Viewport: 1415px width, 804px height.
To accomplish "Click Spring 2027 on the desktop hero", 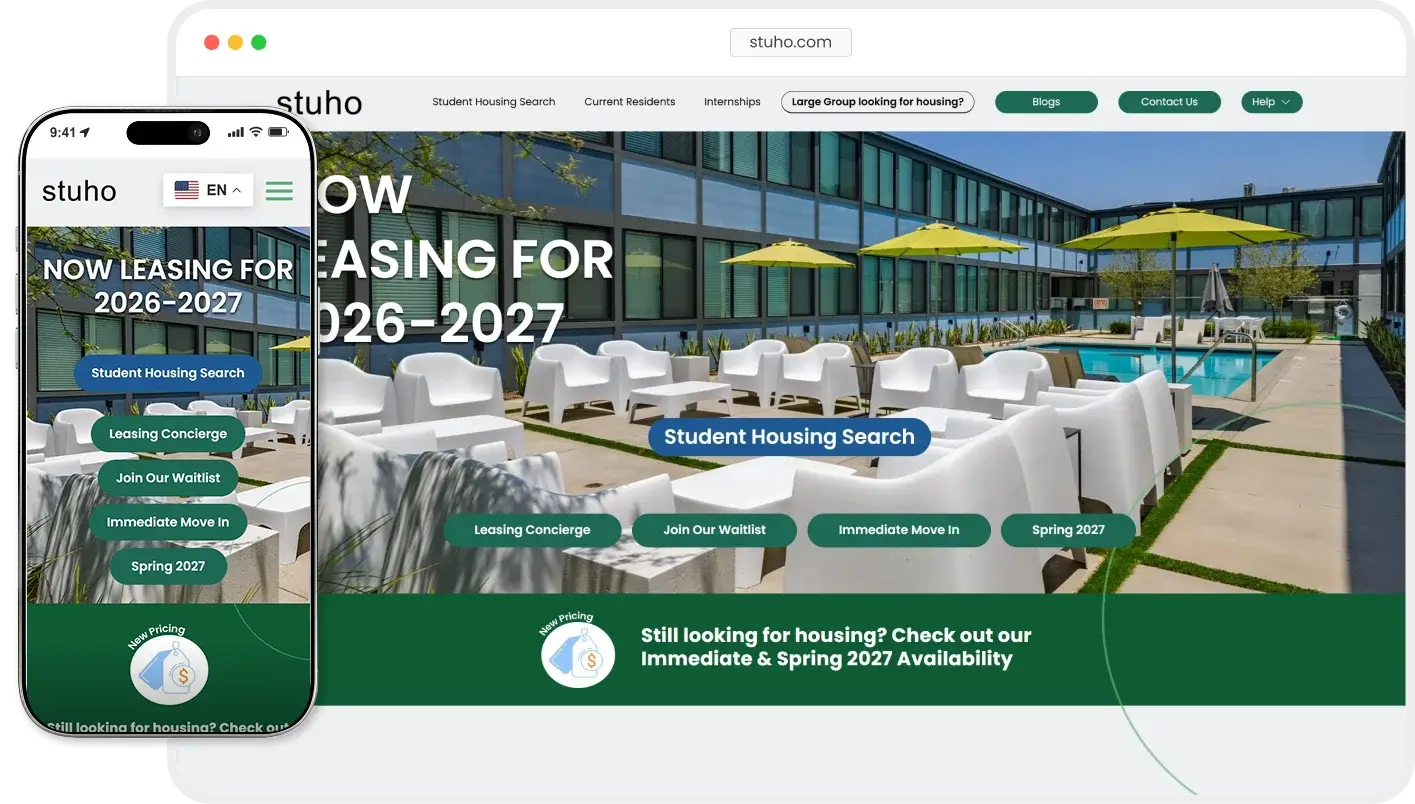I will pyautogui.click(x=1068, y=530).
